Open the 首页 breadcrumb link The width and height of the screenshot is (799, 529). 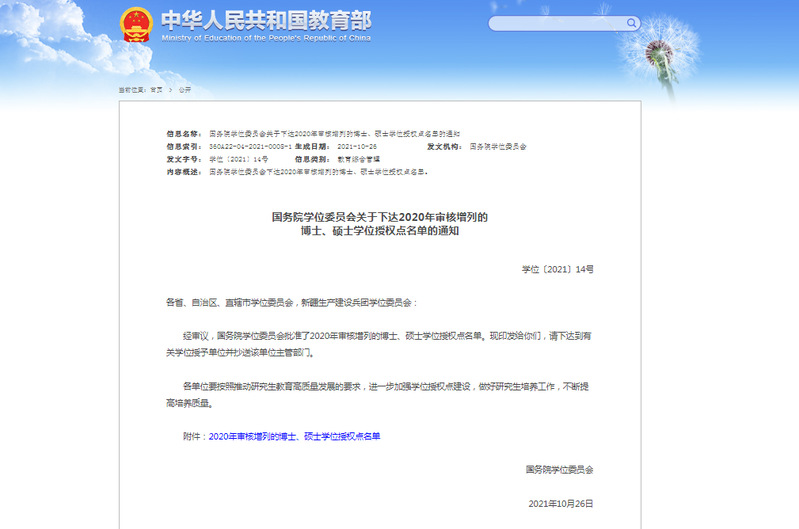pyautogui.click(x=156, y=90)
